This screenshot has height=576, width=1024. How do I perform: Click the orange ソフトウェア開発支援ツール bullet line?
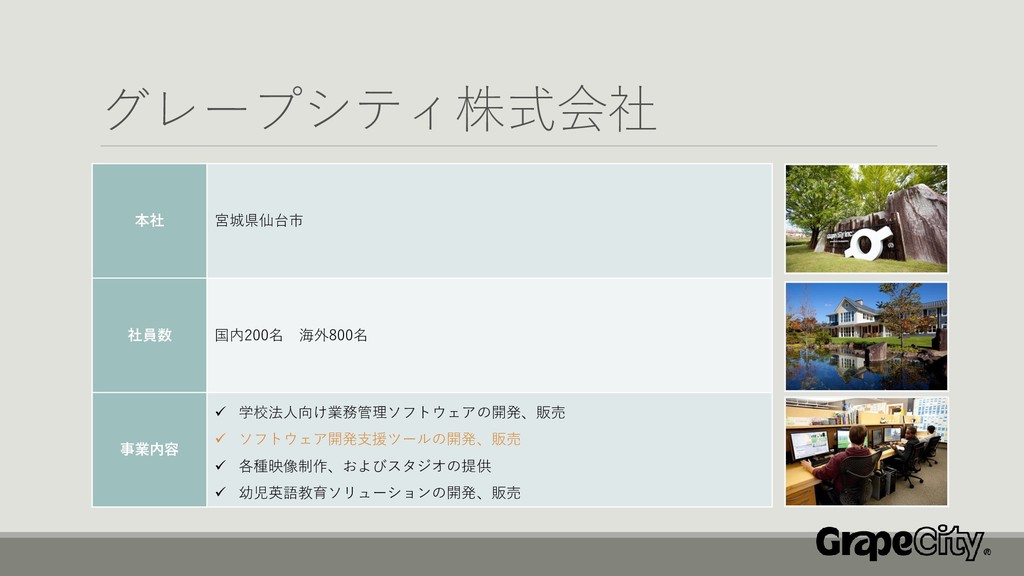click(379, 439)
